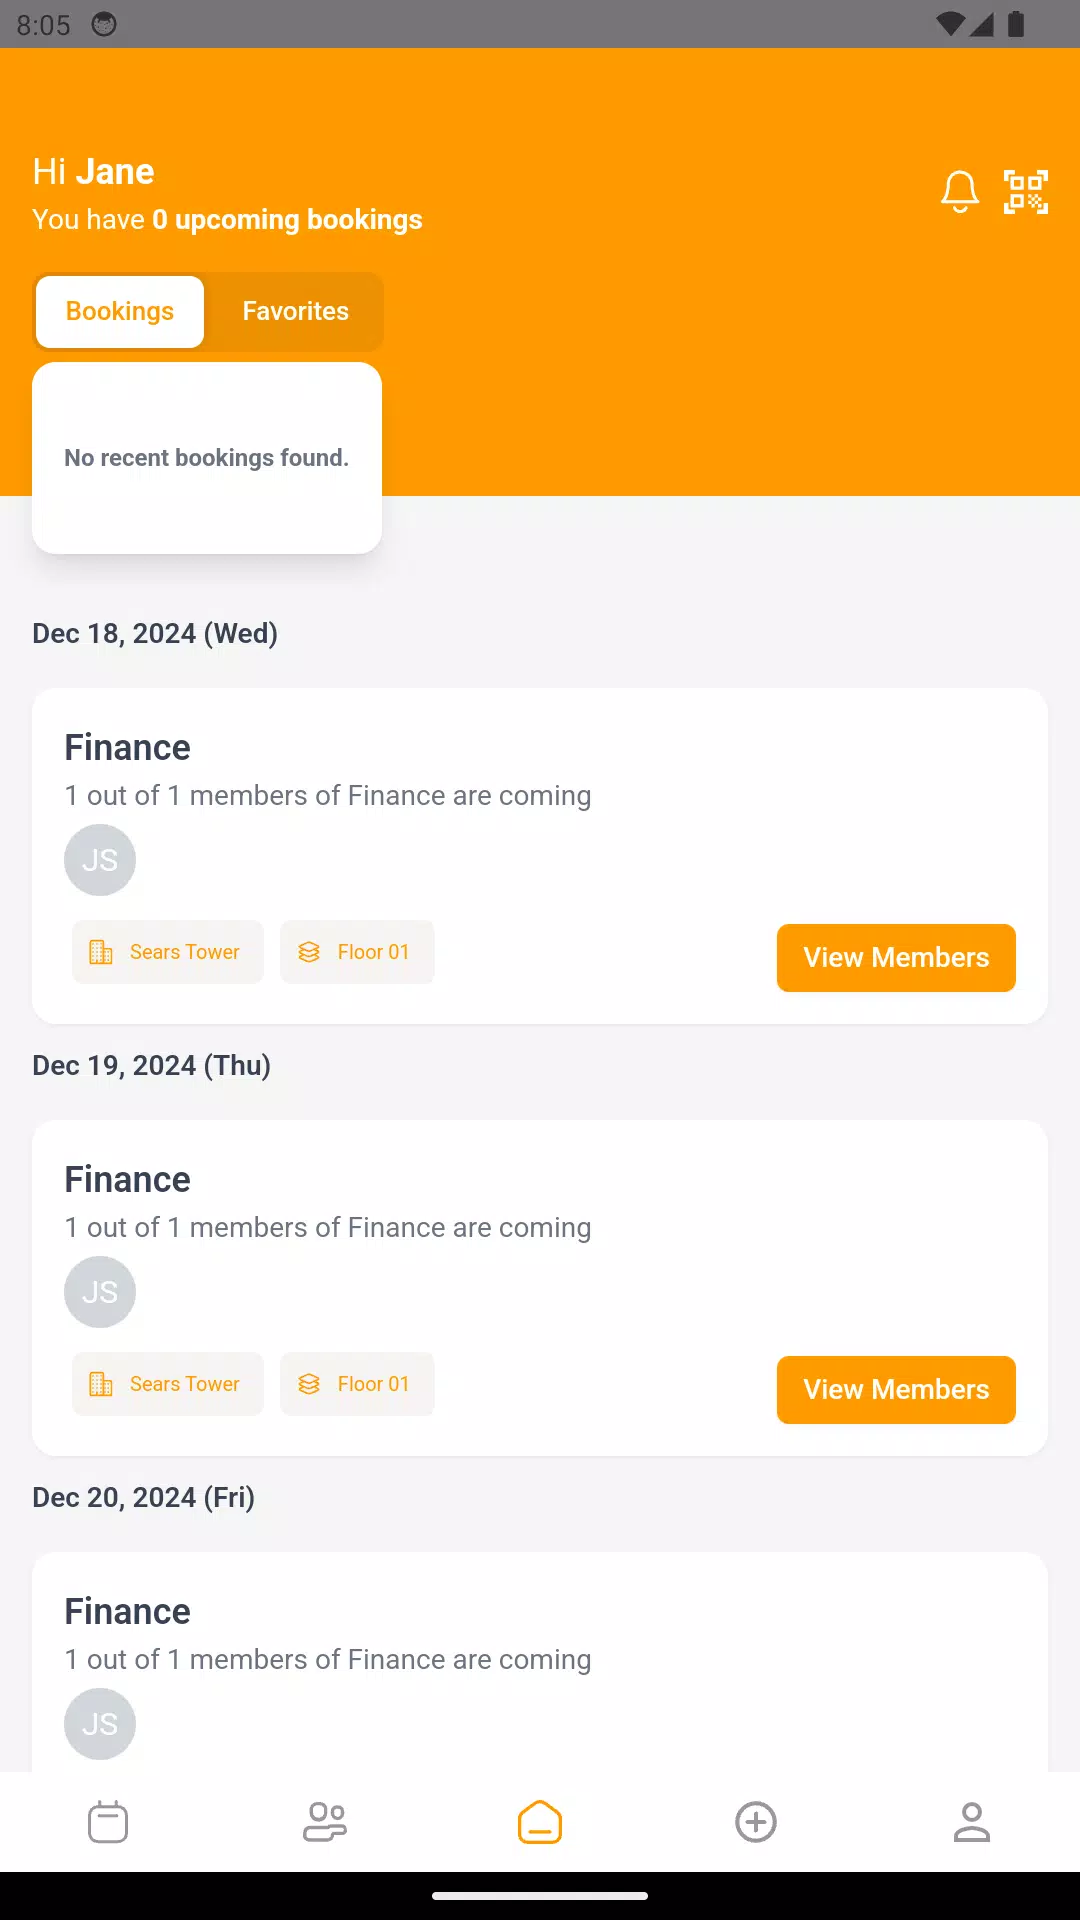Open the team members navigation icon
Viewport: 1080px width, 1920px height.
click(x=324, y=1822)
